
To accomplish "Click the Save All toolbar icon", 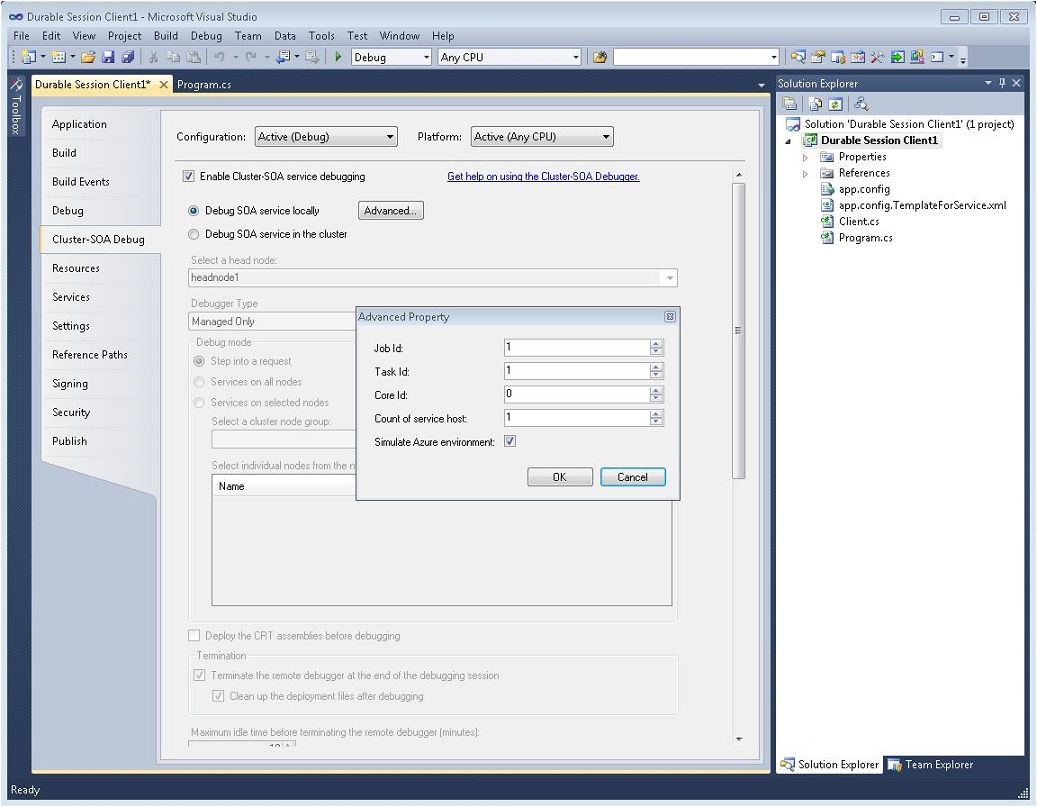I will (128, 57).
